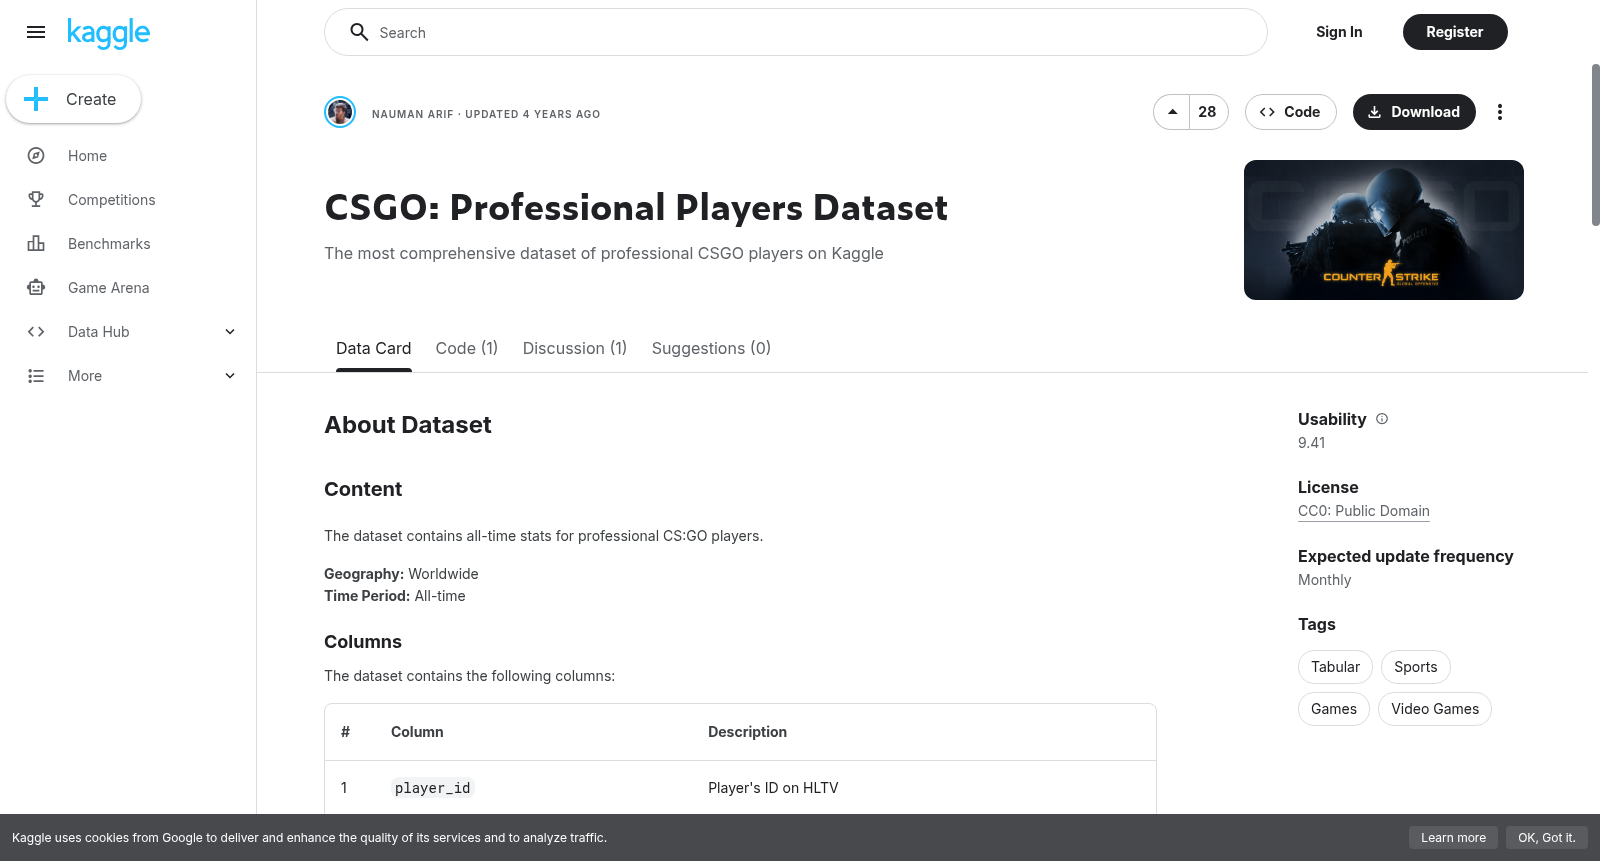Image resolution: width=1600 pixels, height=861 pixels.
Task: Click the Register button
Action: (1454, 32)
